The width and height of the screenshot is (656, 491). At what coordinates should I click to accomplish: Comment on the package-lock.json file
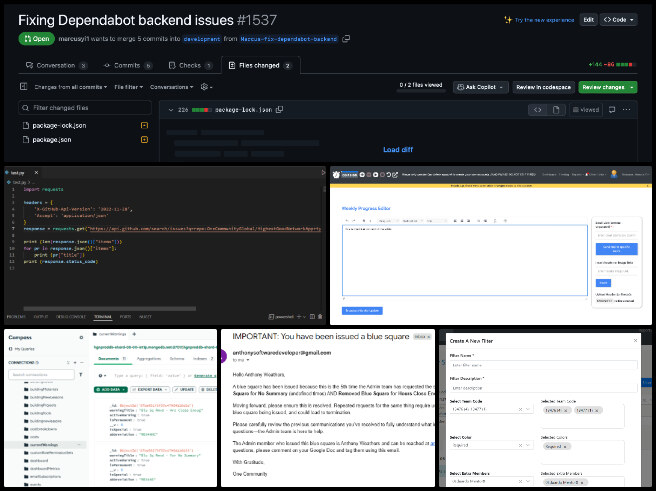pos(612,110)
